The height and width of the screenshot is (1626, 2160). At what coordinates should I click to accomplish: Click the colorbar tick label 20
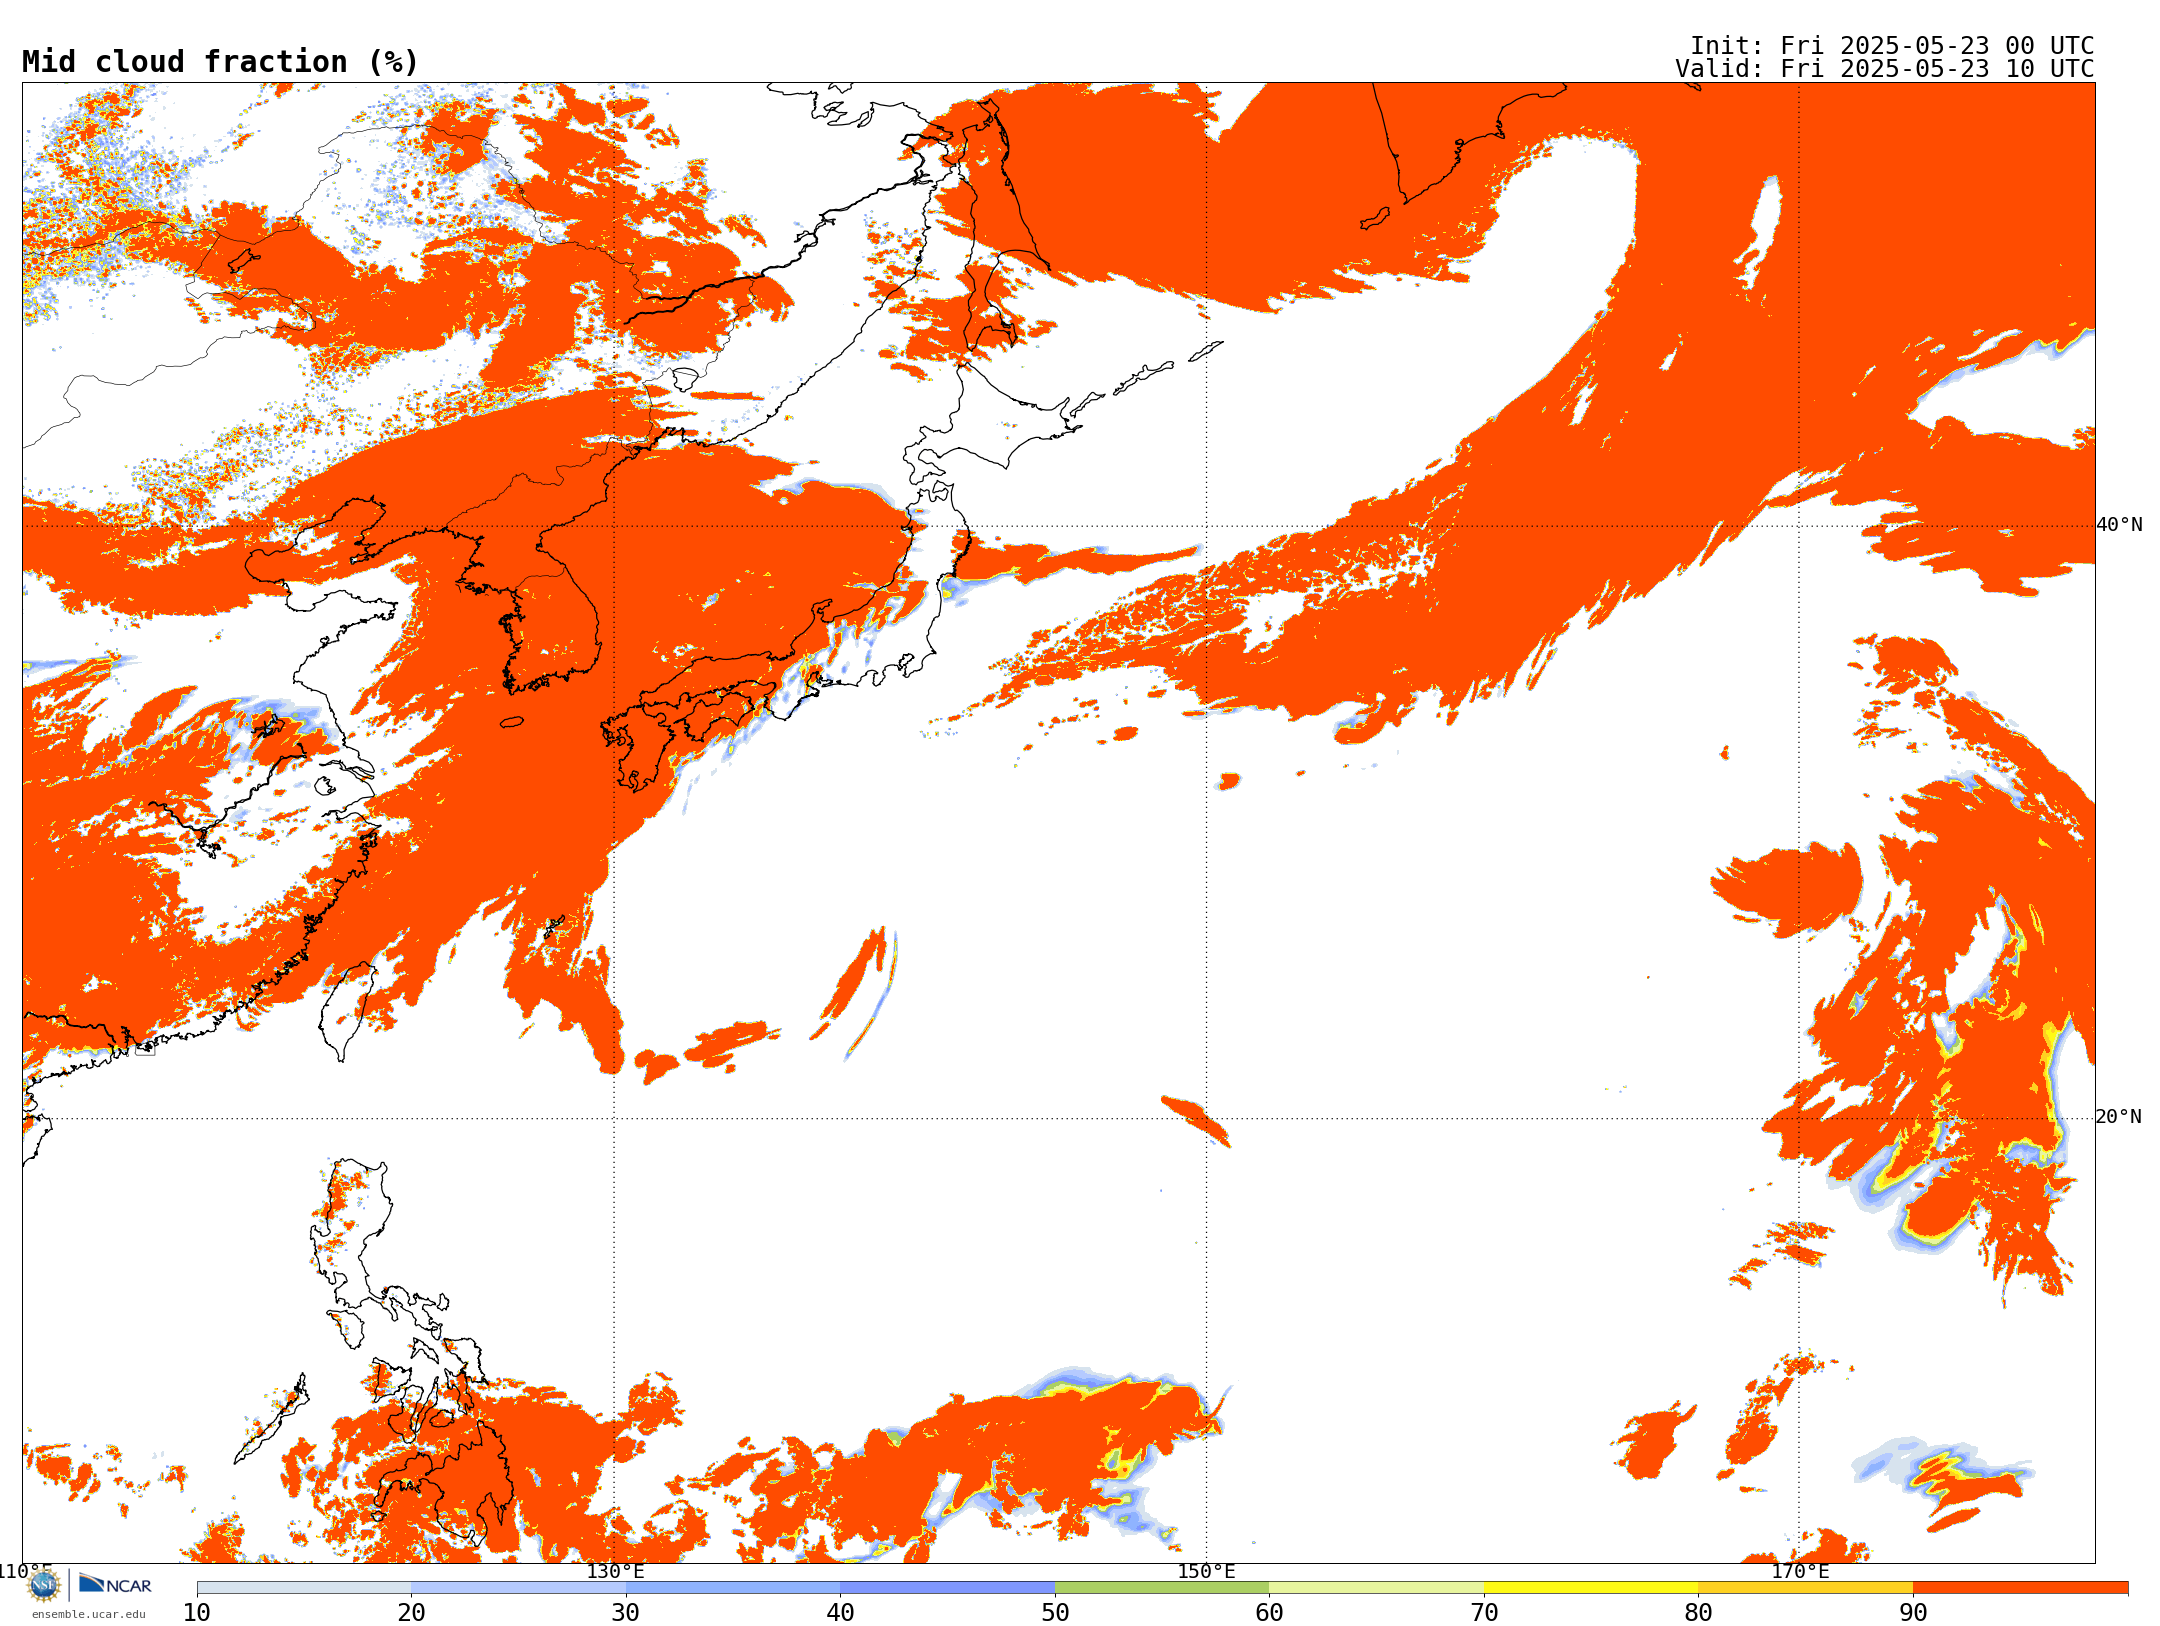(411, 1613)
